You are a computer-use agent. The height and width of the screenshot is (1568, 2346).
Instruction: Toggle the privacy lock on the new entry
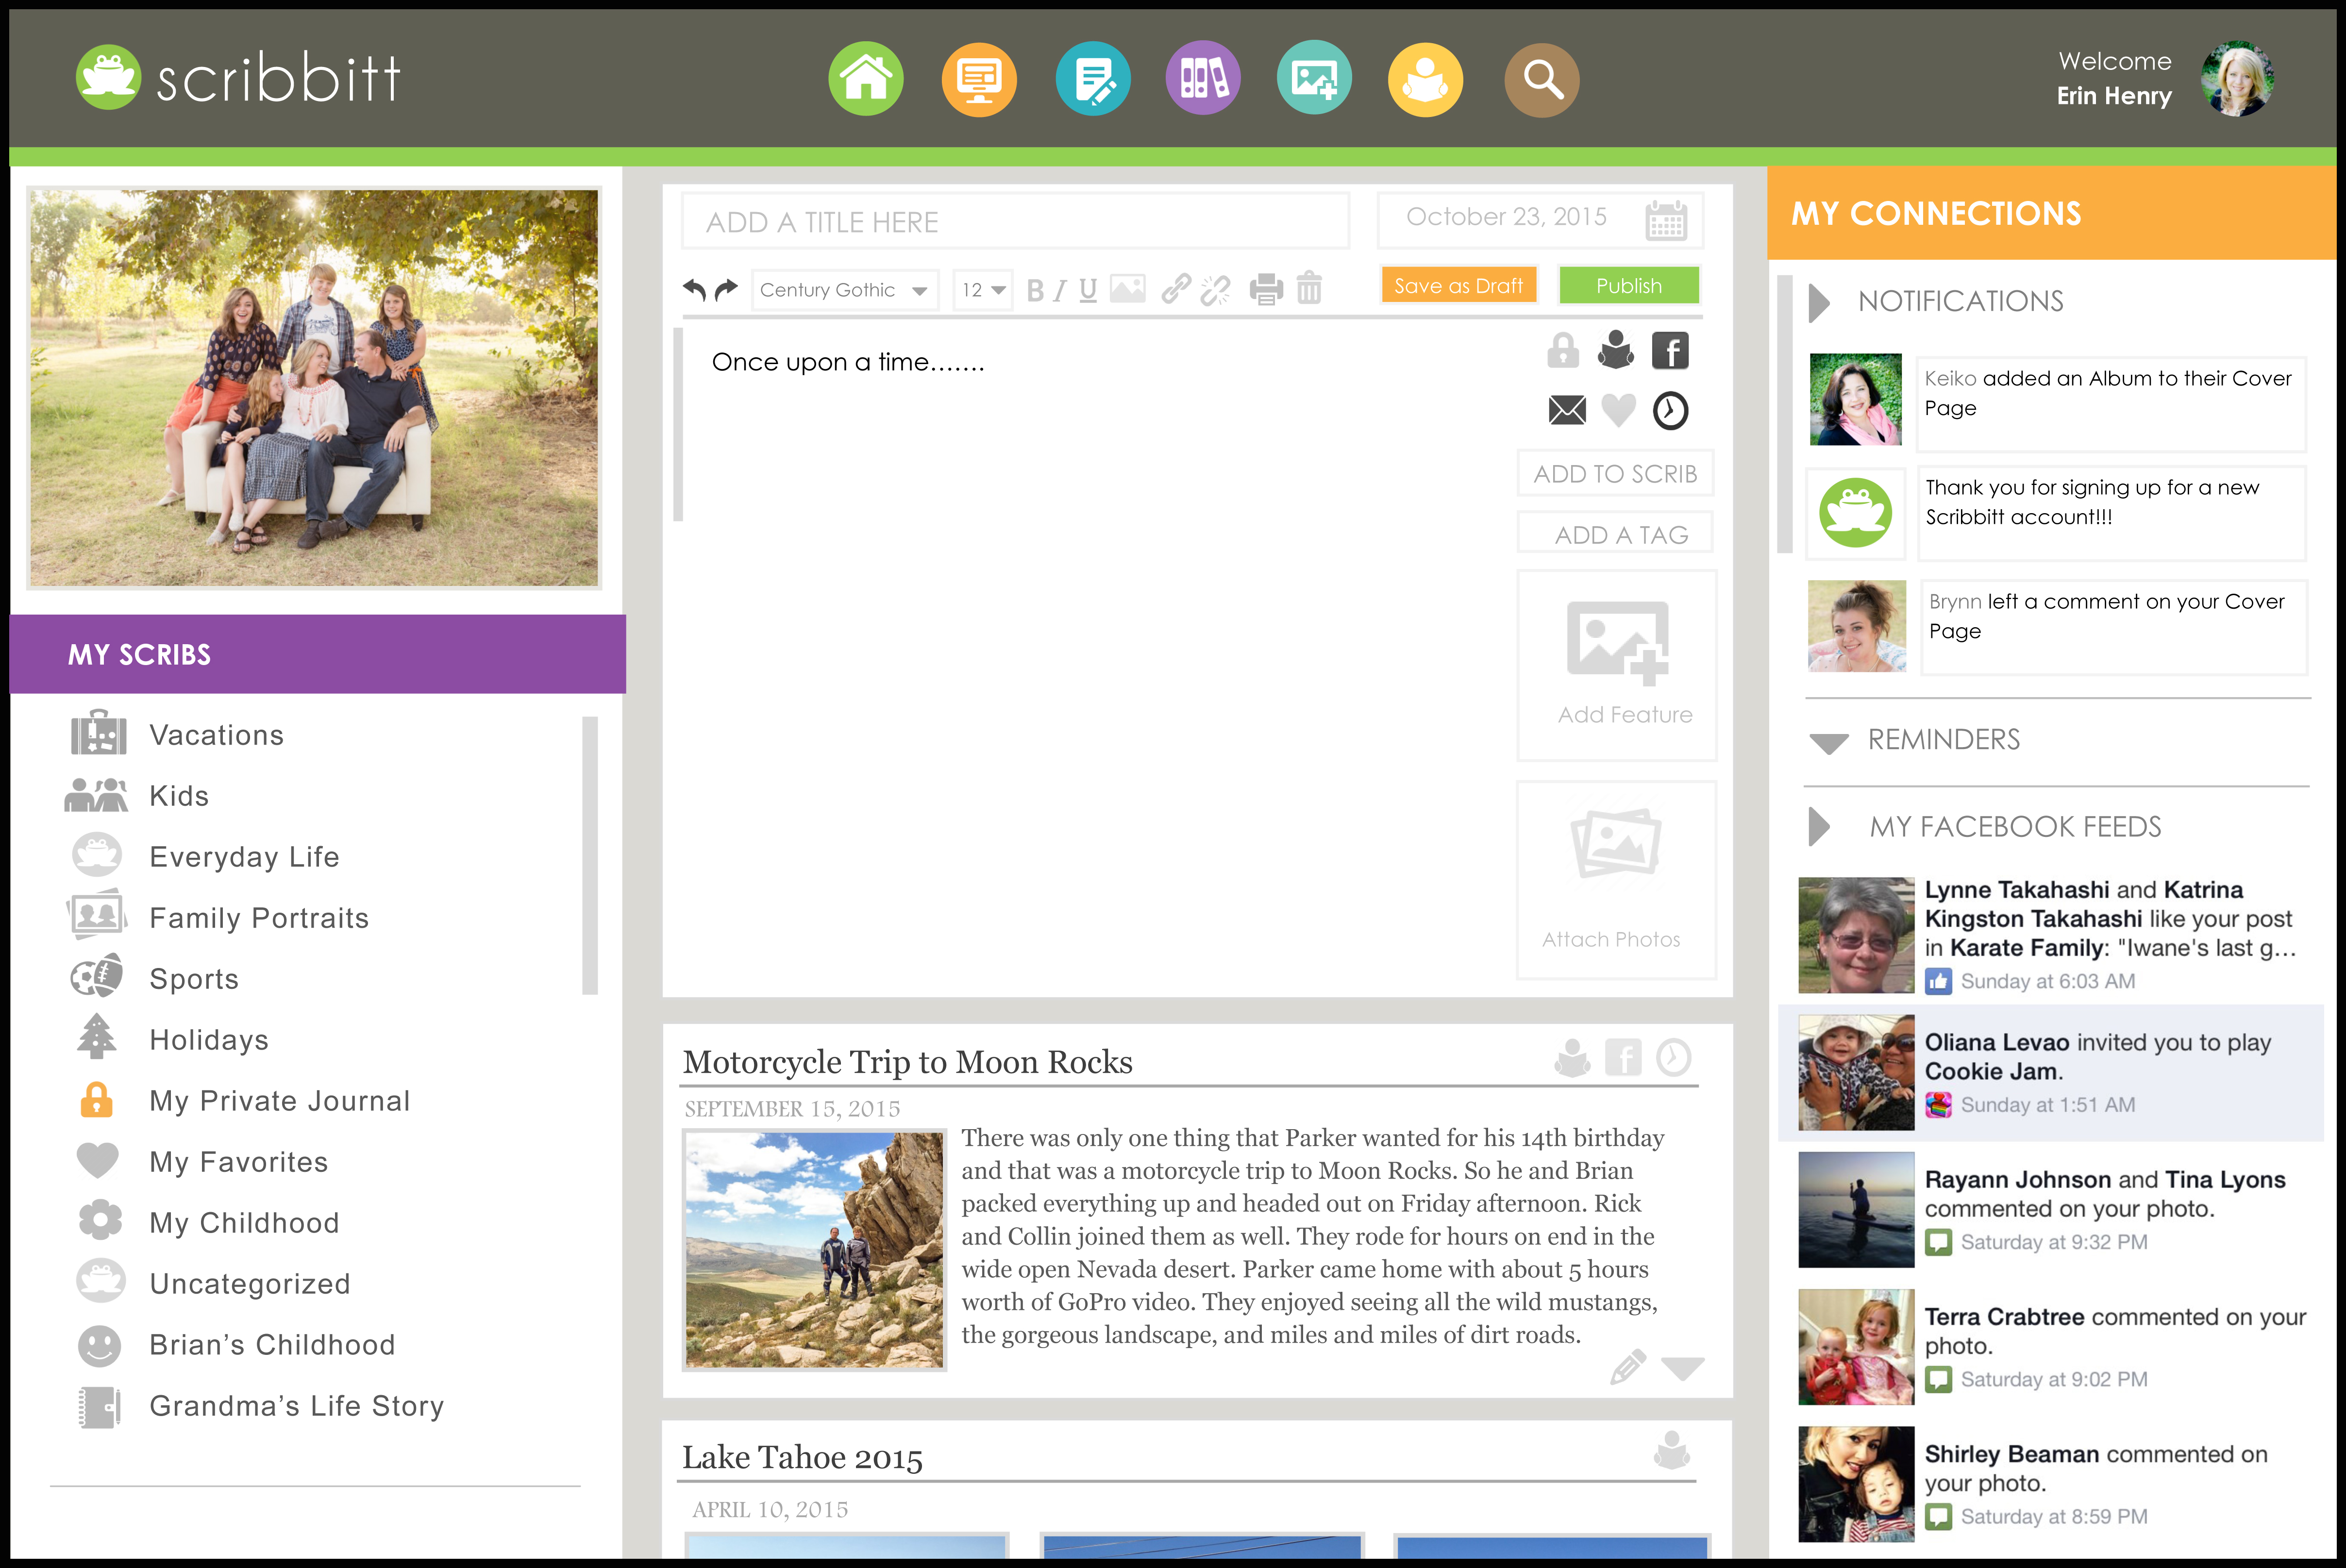click(x=1562, y=351)
